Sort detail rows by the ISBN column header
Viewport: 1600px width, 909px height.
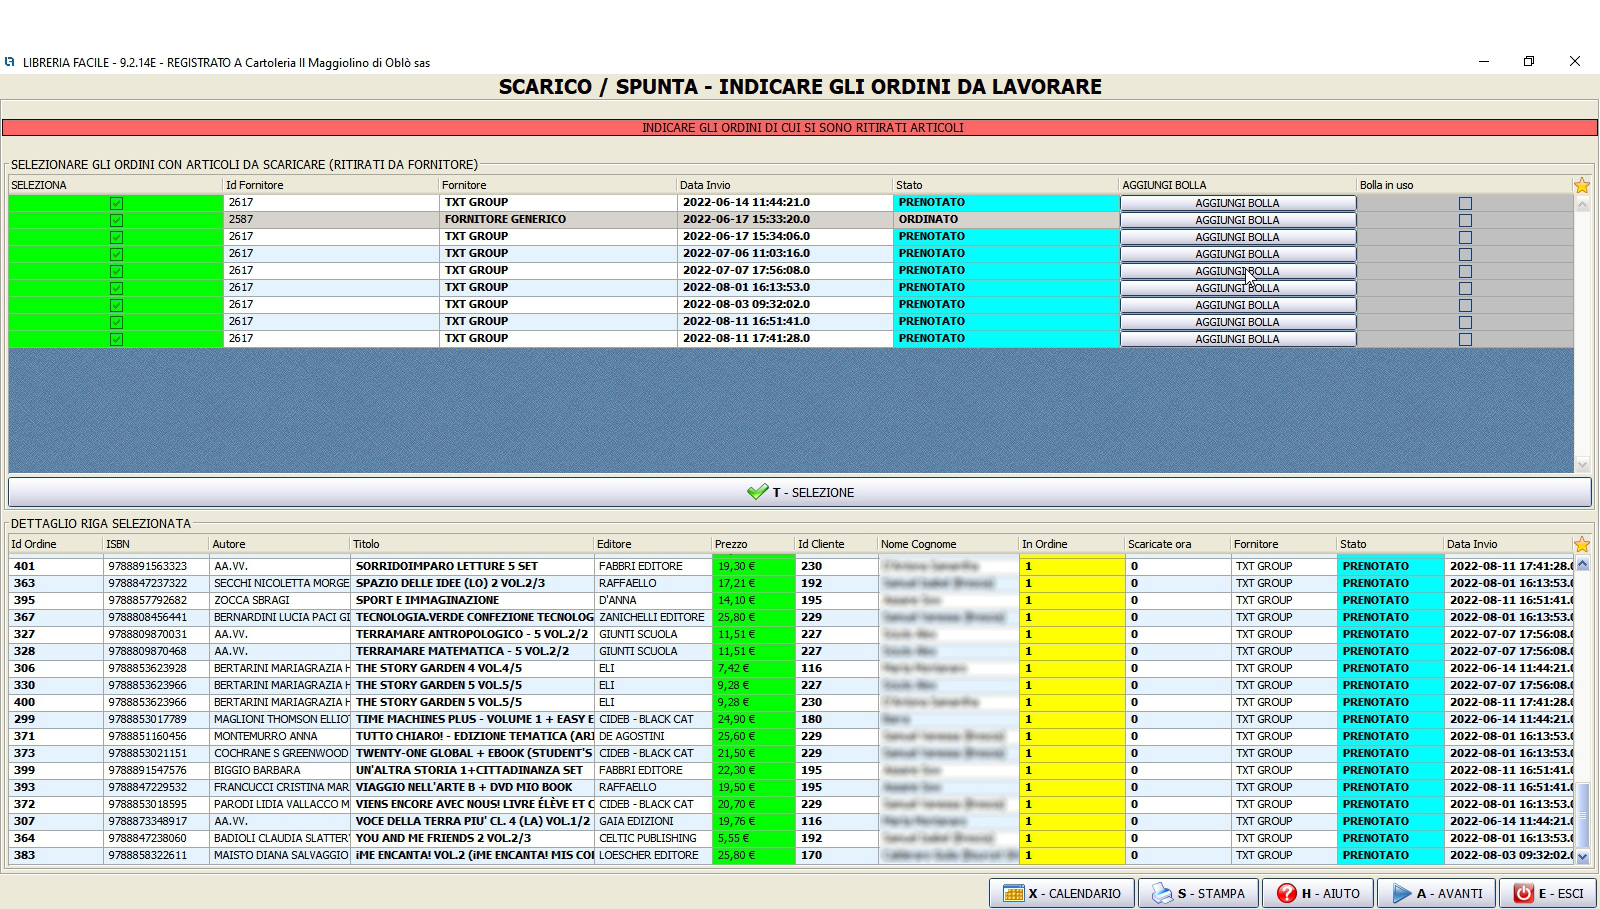tap(156, 544)
